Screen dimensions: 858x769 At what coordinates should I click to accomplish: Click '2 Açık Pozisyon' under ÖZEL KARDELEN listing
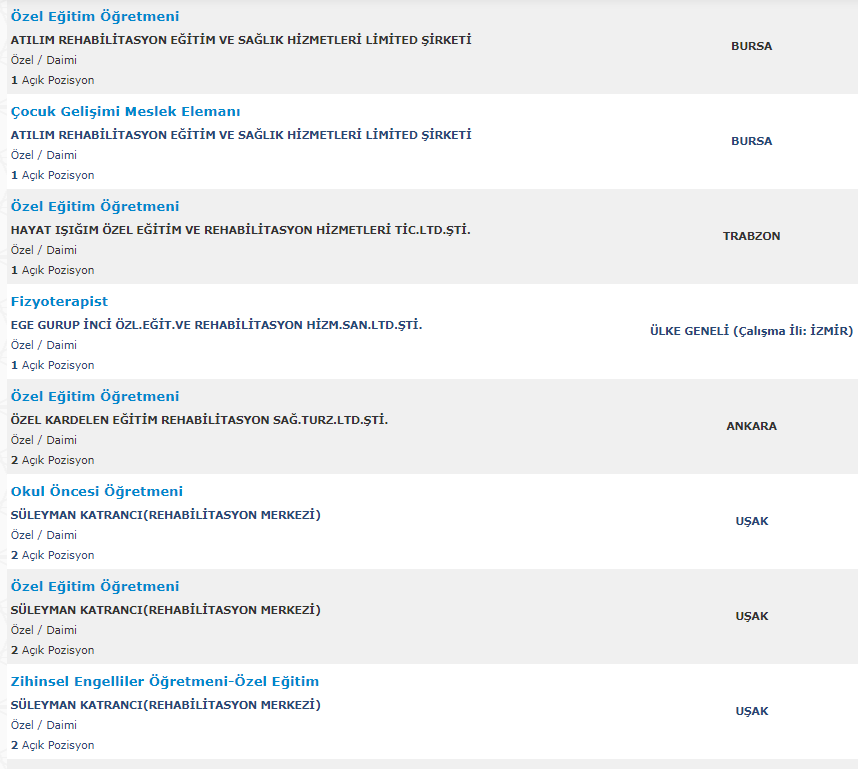(52, 460)
